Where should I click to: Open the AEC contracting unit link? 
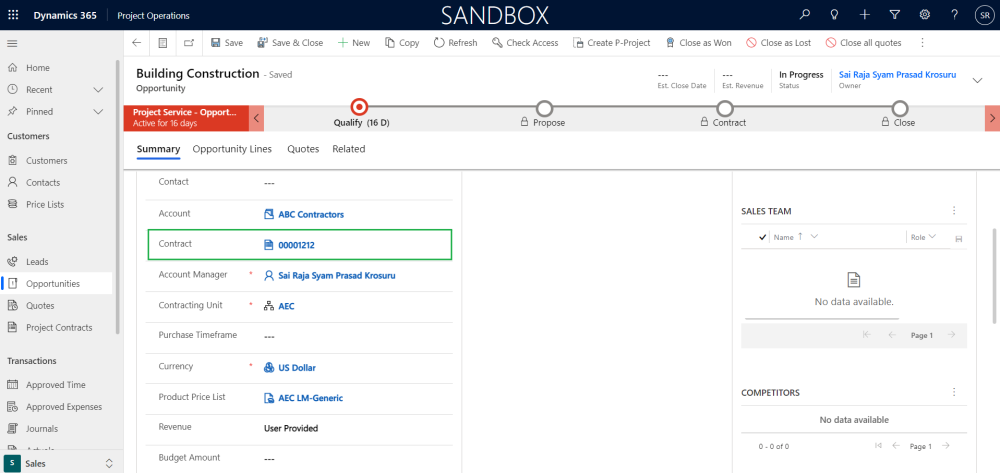click(286, 306)
